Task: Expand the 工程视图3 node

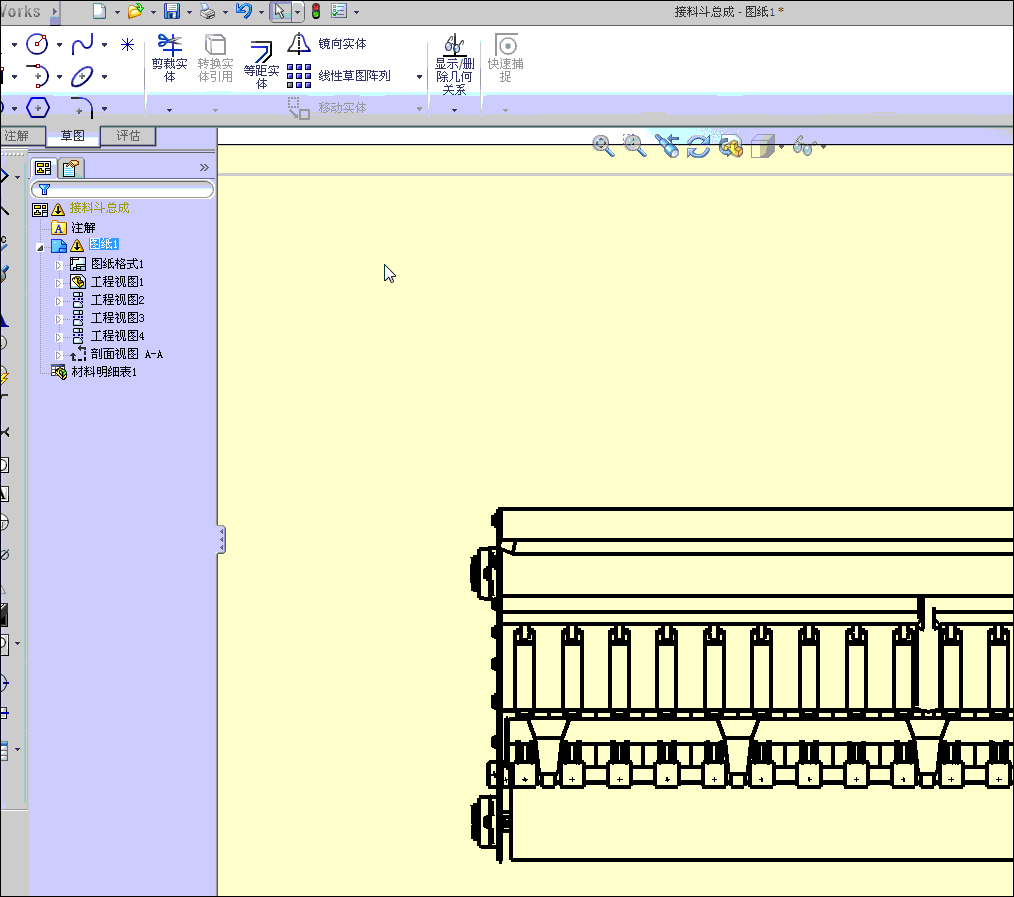Action: 59,319
